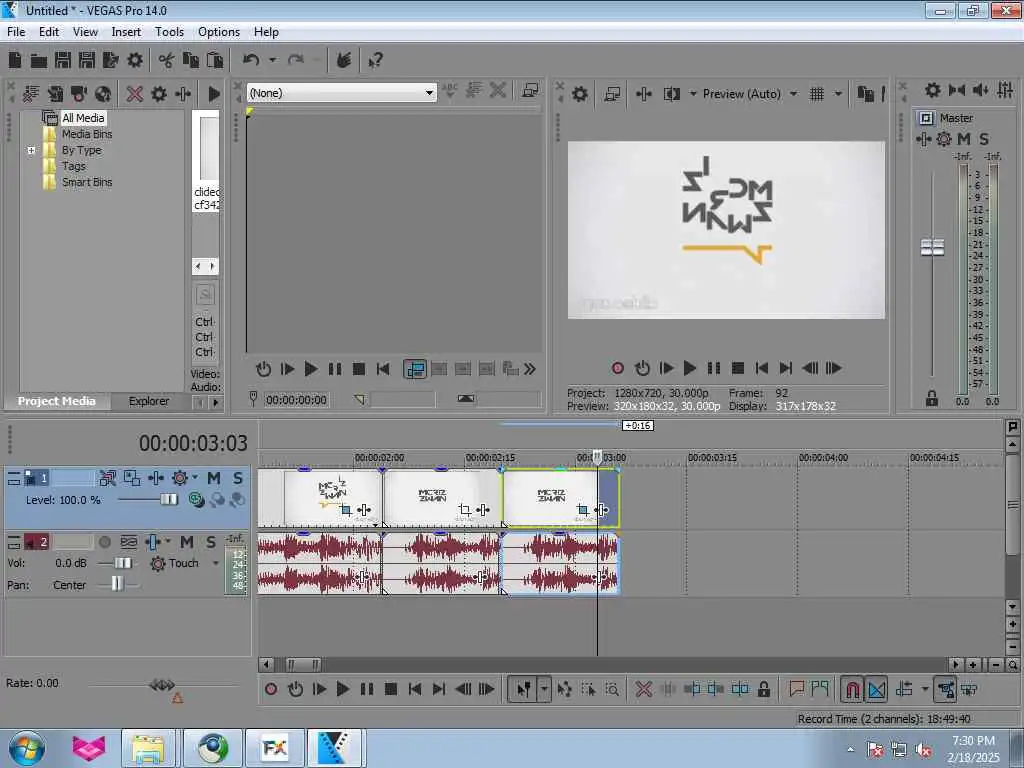Delete selected events with timeline red X

coord(643,689)
